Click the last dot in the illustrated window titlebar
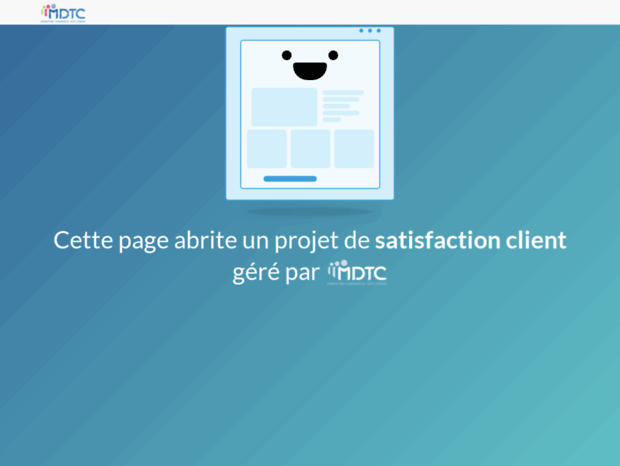Image resolution: width=620 pixels, height=466 pixels. click(379, 31)
